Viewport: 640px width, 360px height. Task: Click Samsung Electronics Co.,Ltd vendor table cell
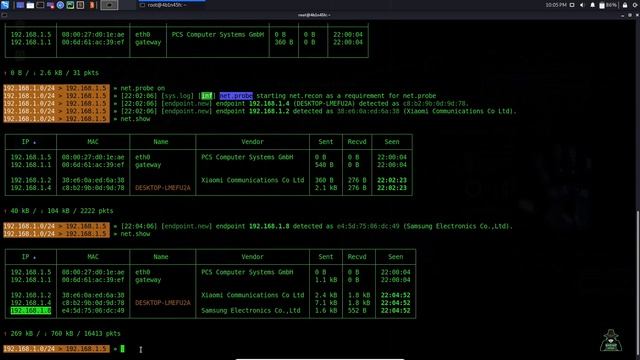point(251,311)
